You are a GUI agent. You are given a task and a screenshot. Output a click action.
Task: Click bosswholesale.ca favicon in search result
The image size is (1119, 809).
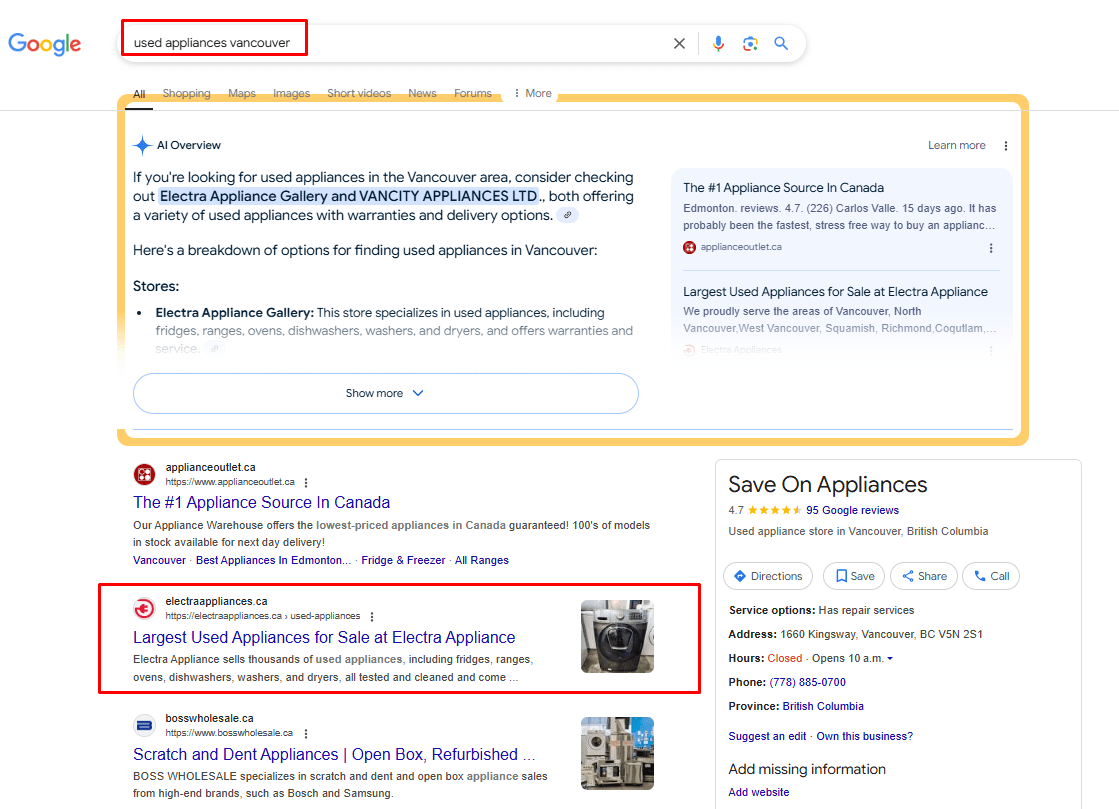pos(144,726)
